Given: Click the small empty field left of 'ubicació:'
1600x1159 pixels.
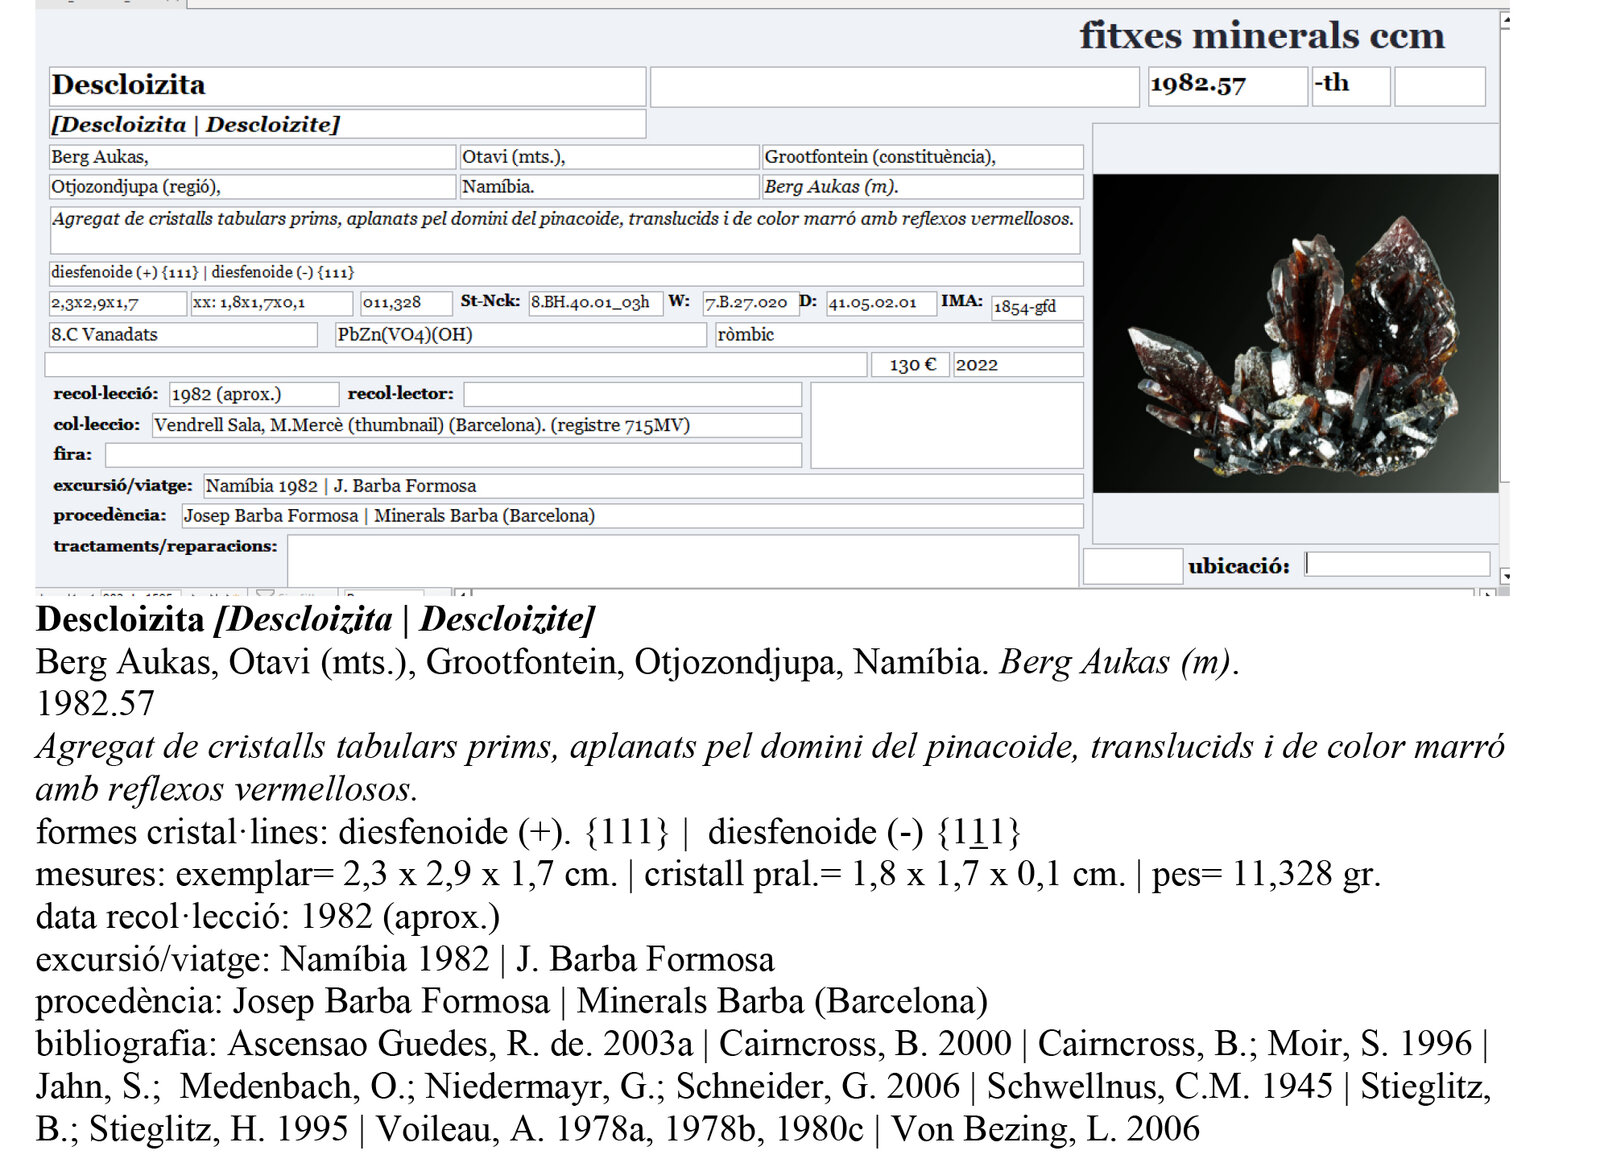Looking at the screenshot, I should click(1133, 566).
